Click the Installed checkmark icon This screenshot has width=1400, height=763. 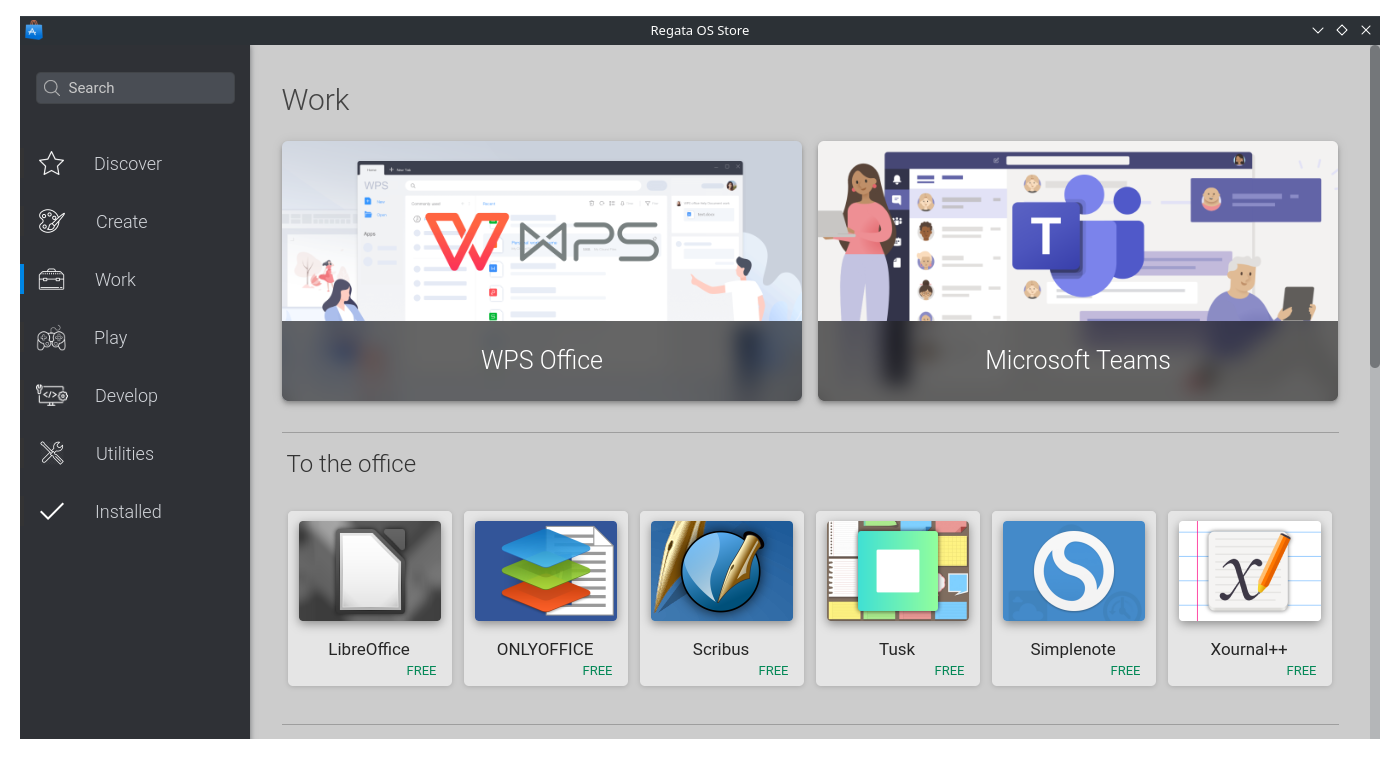point(52,512)
